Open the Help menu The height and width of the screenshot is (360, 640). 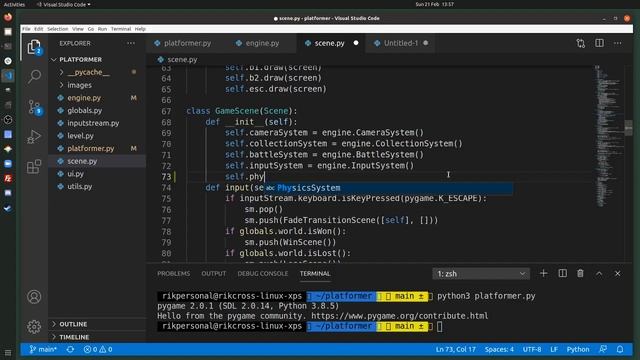coord(140,29)
